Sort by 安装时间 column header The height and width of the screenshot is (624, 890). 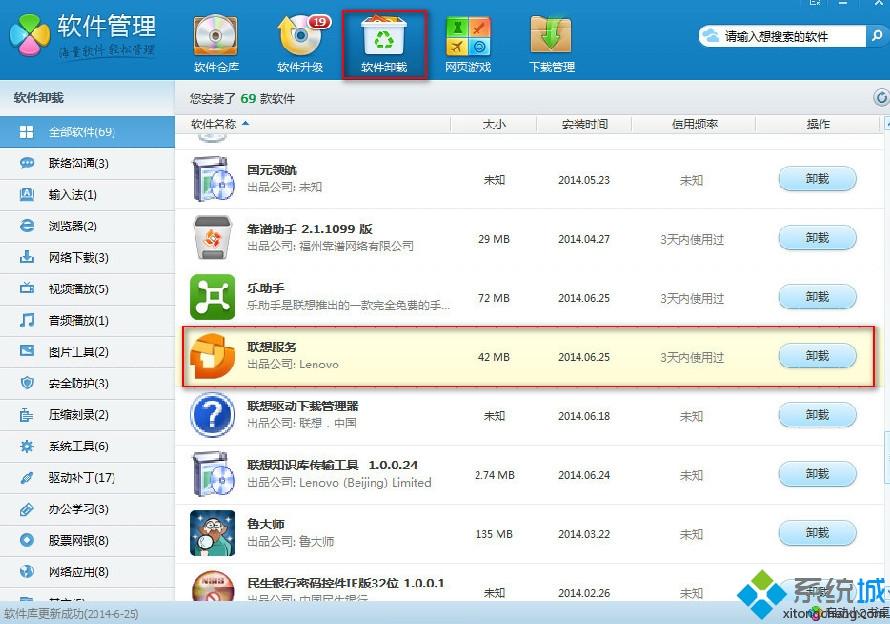pyautogui.click(x=584, y=124)
